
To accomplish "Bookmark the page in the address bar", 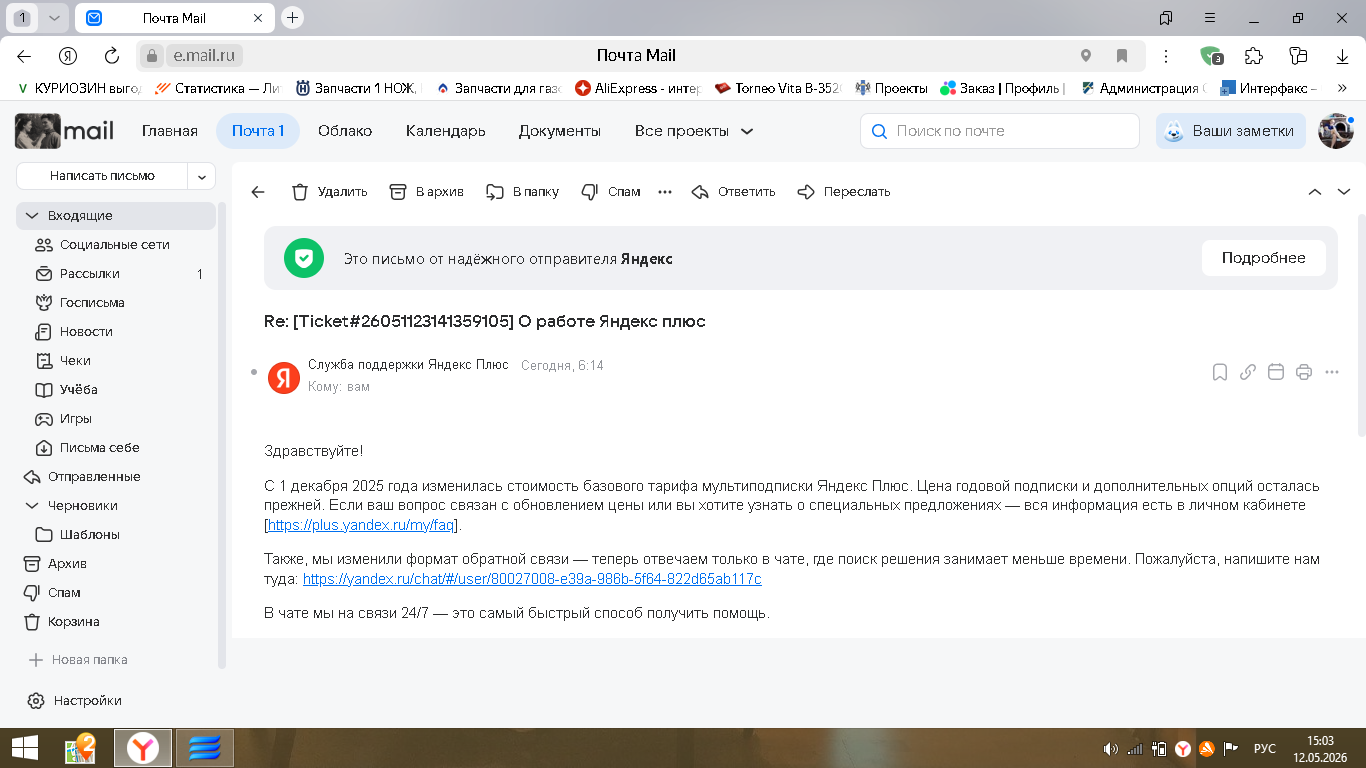I will 1122,56.
